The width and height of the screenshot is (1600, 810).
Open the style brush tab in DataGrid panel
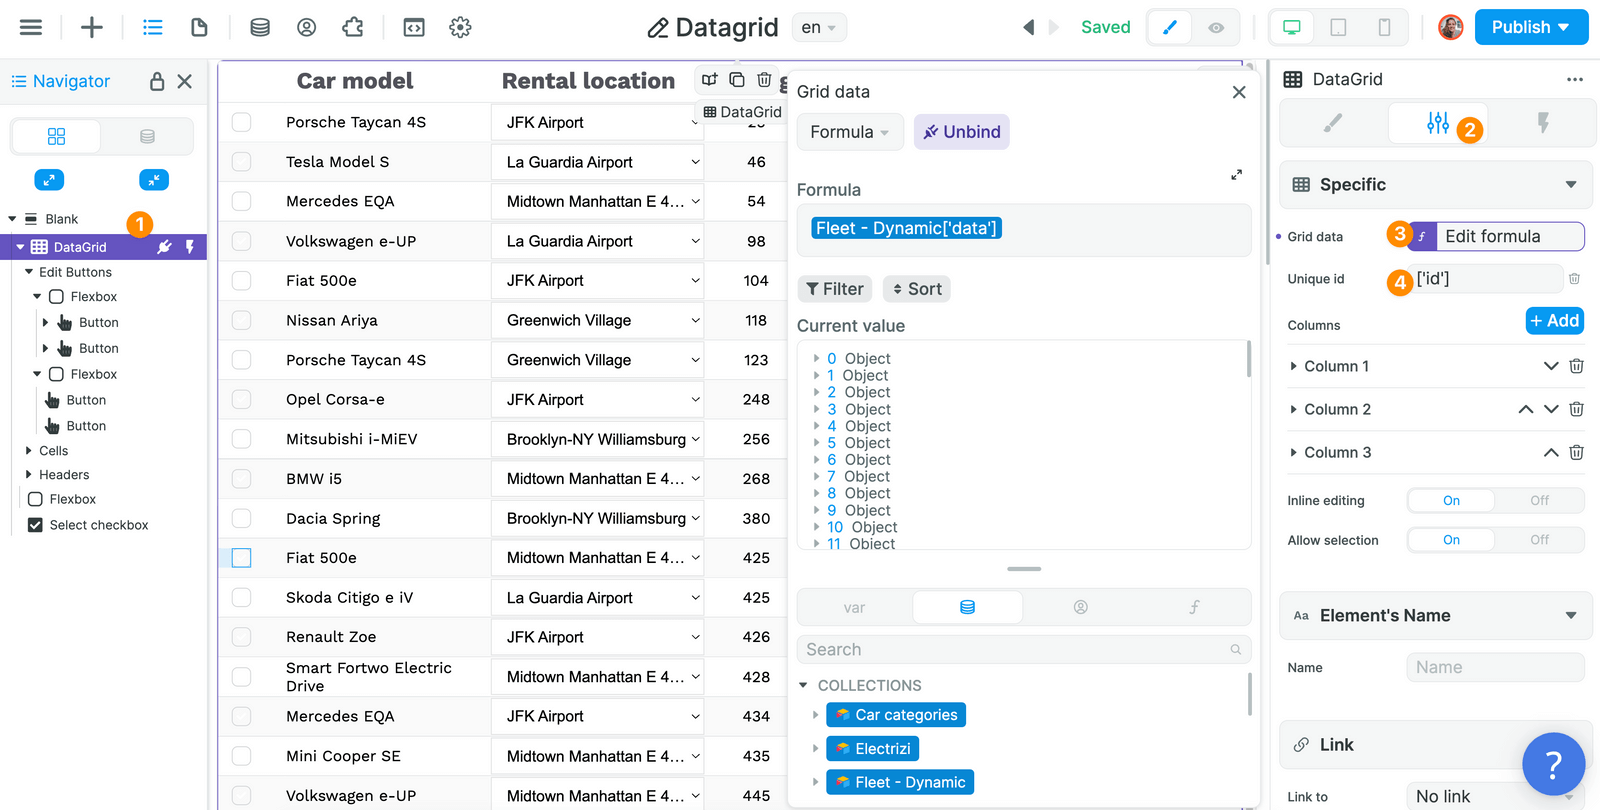click(x=1333, y=123)
